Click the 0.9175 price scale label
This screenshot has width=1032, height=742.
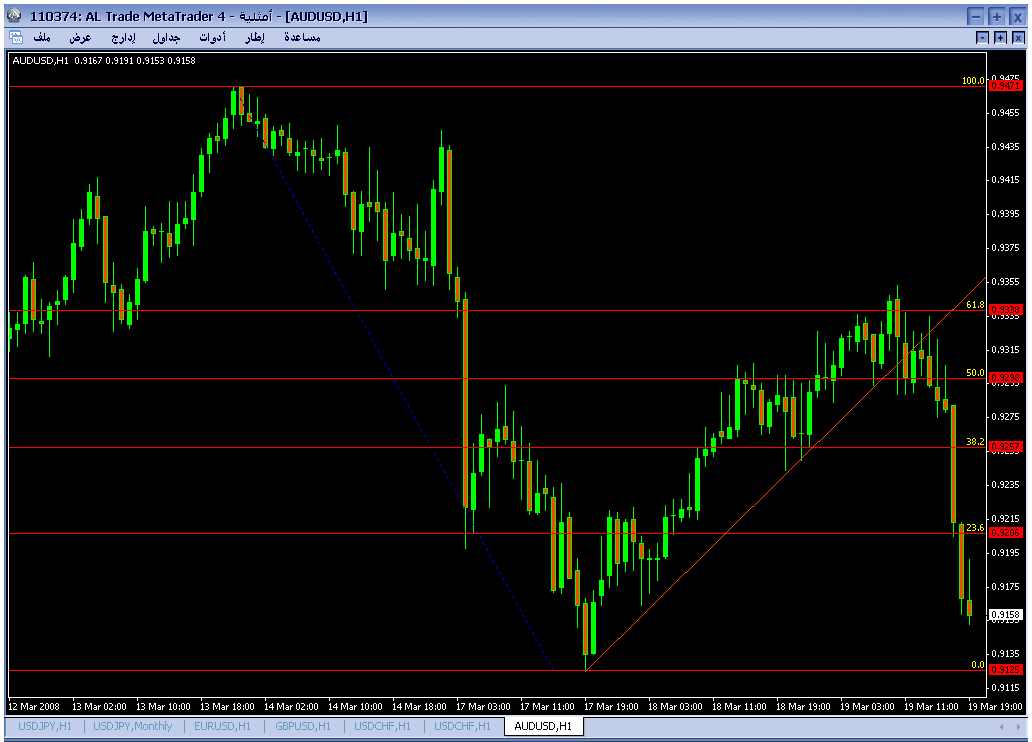[1006, 586]
